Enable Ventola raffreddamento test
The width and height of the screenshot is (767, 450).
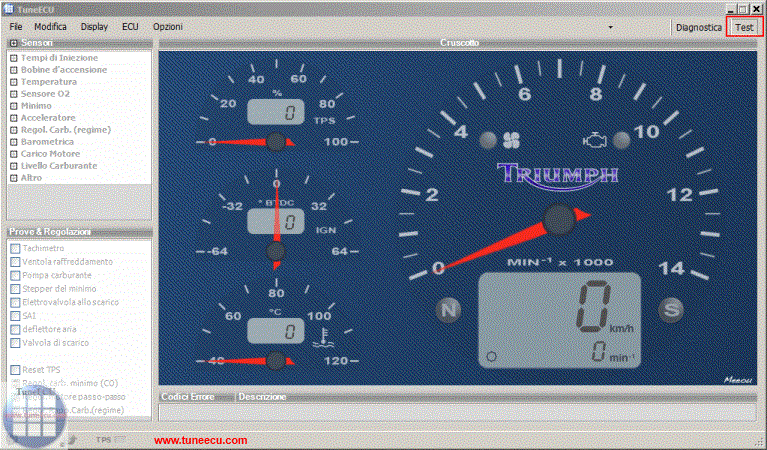(x=15, y=262)
